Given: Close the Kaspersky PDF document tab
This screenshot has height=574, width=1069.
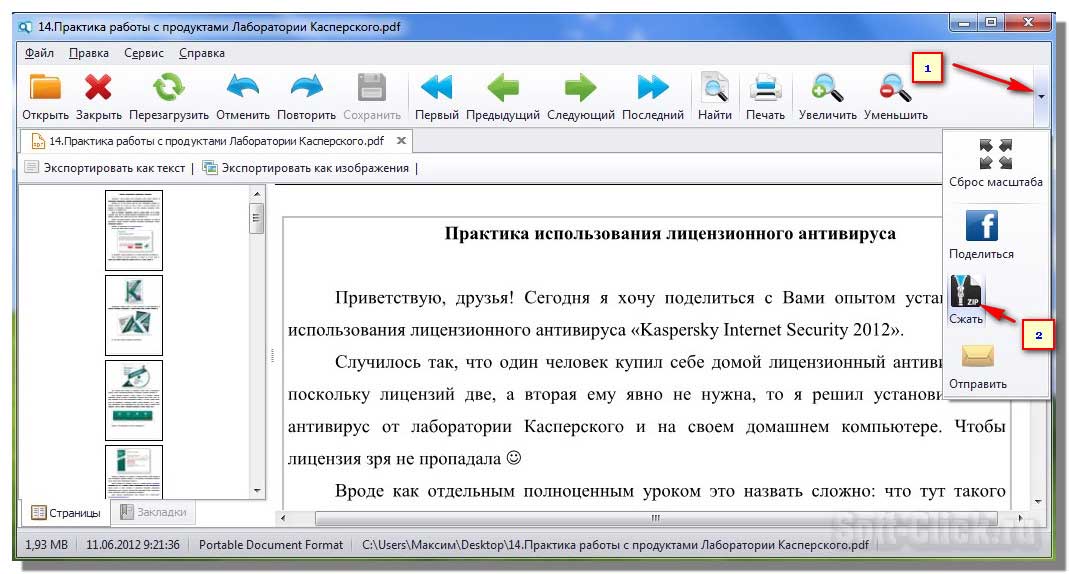Looking at the screenshot, I should tap(401, 141).
